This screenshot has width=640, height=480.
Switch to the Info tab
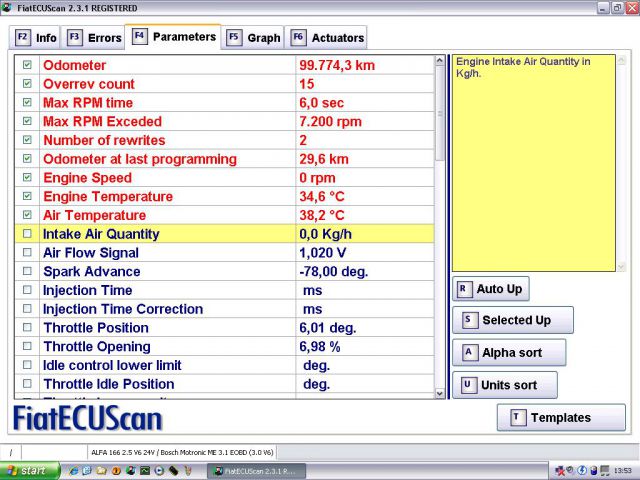click(x=35, y=38)
